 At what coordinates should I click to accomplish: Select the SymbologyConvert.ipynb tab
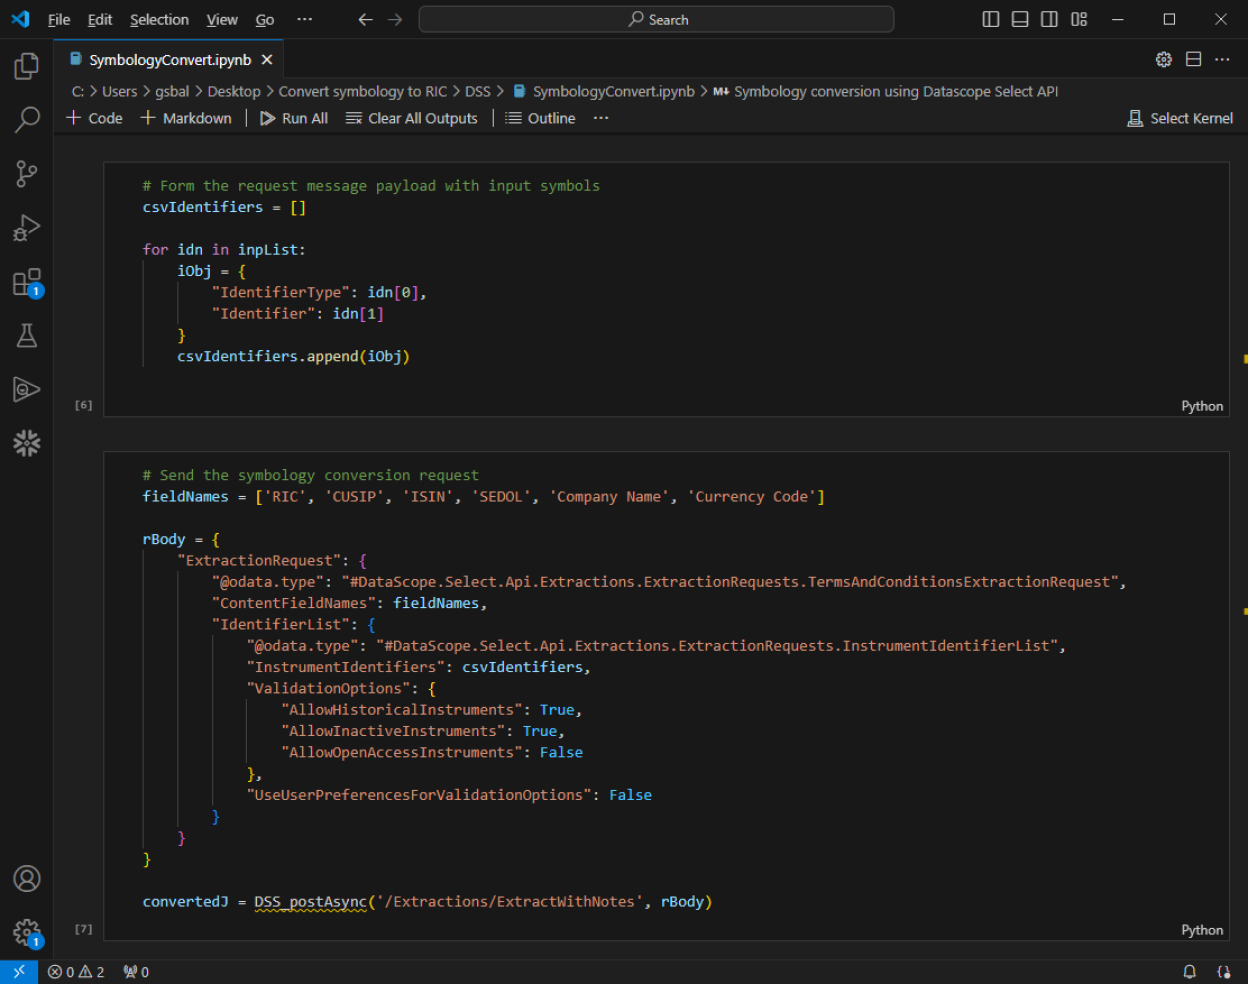pyautogui.click(x=169, y=60)
